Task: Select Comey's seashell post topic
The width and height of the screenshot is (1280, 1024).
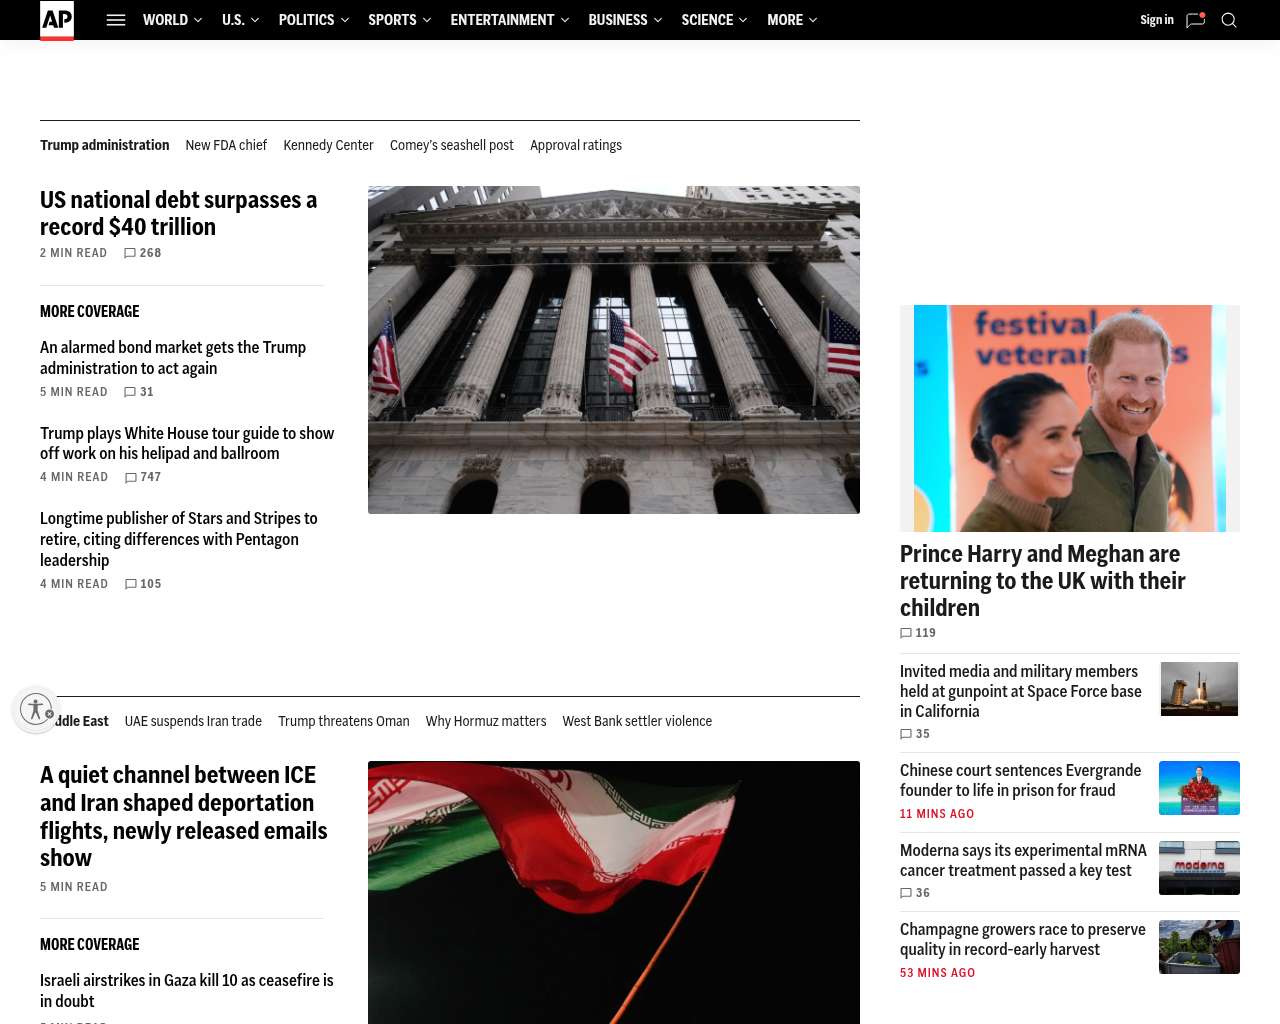Action: 452,145
